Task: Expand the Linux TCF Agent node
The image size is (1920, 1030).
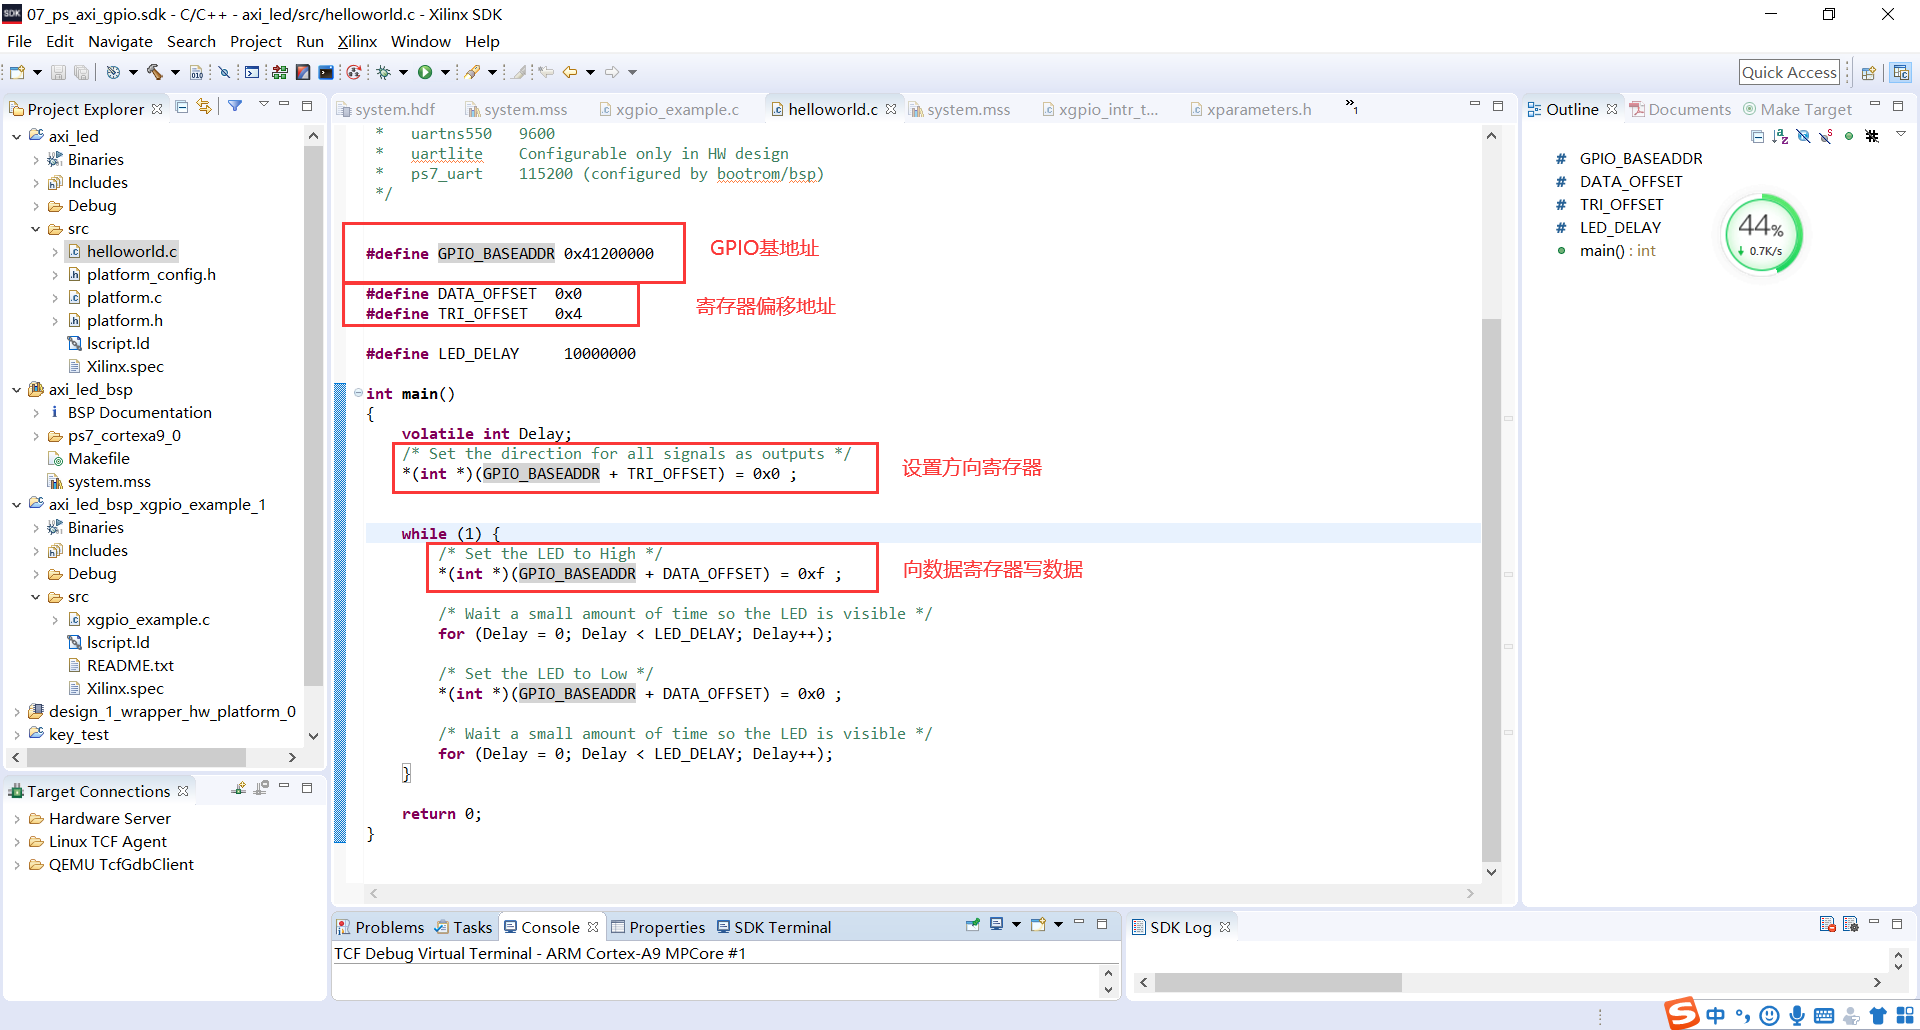Action: [x=17, y=841]
